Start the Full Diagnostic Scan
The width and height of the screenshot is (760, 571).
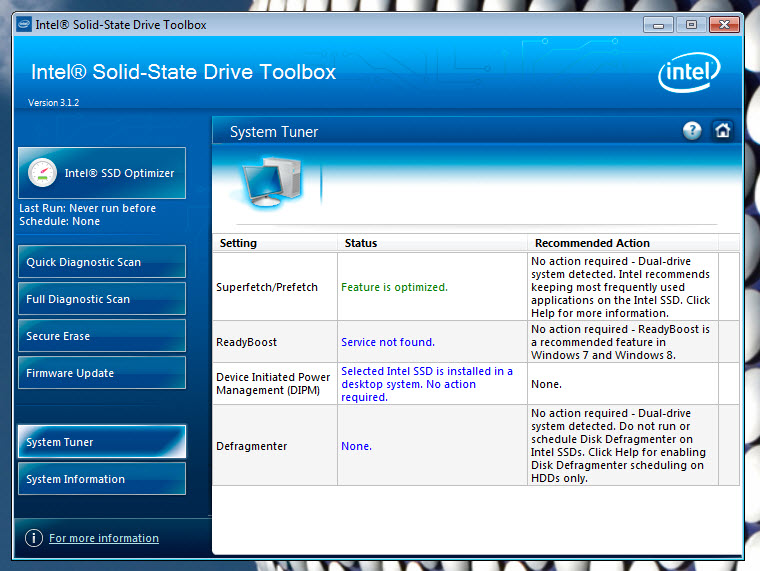[x=102, y=299]
